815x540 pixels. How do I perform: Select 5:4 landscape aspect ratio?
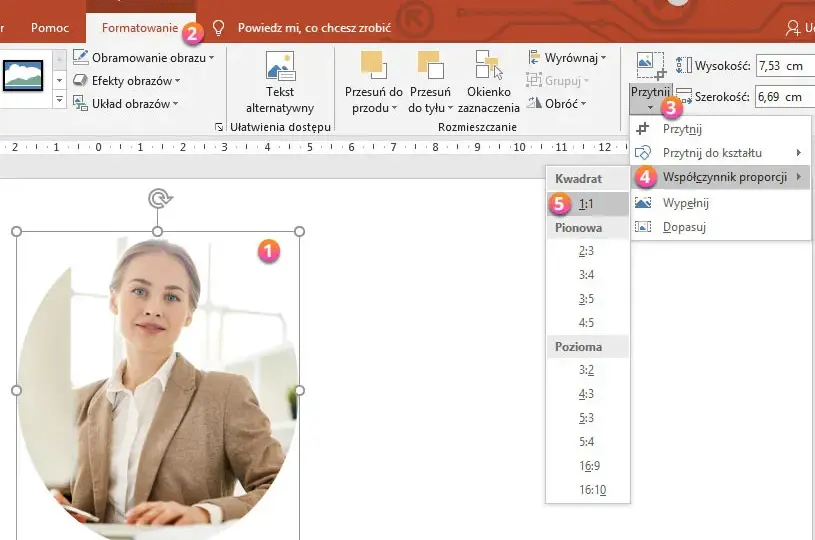[x=588, y=442]
